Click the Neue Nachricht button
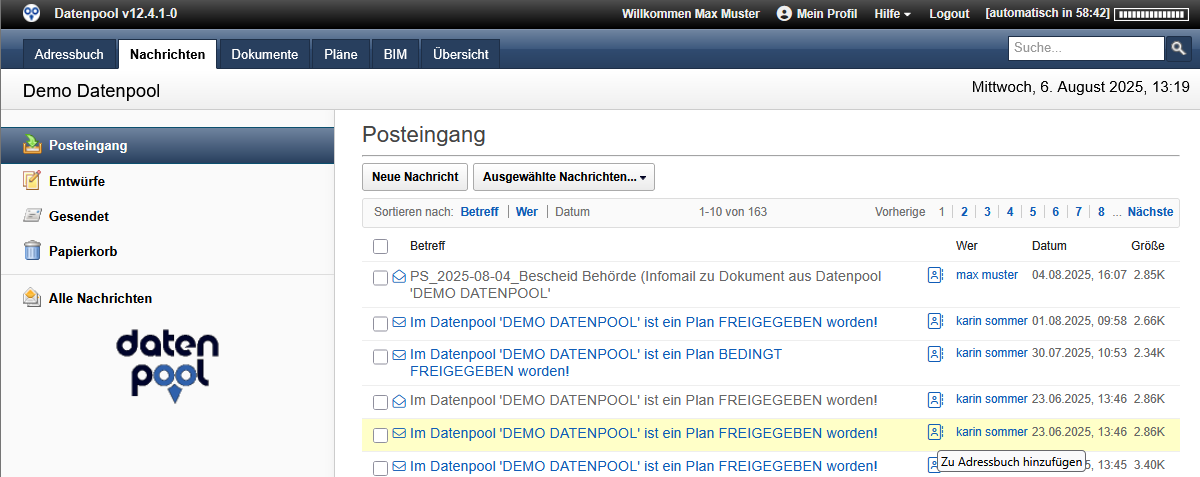 (415, 177)
